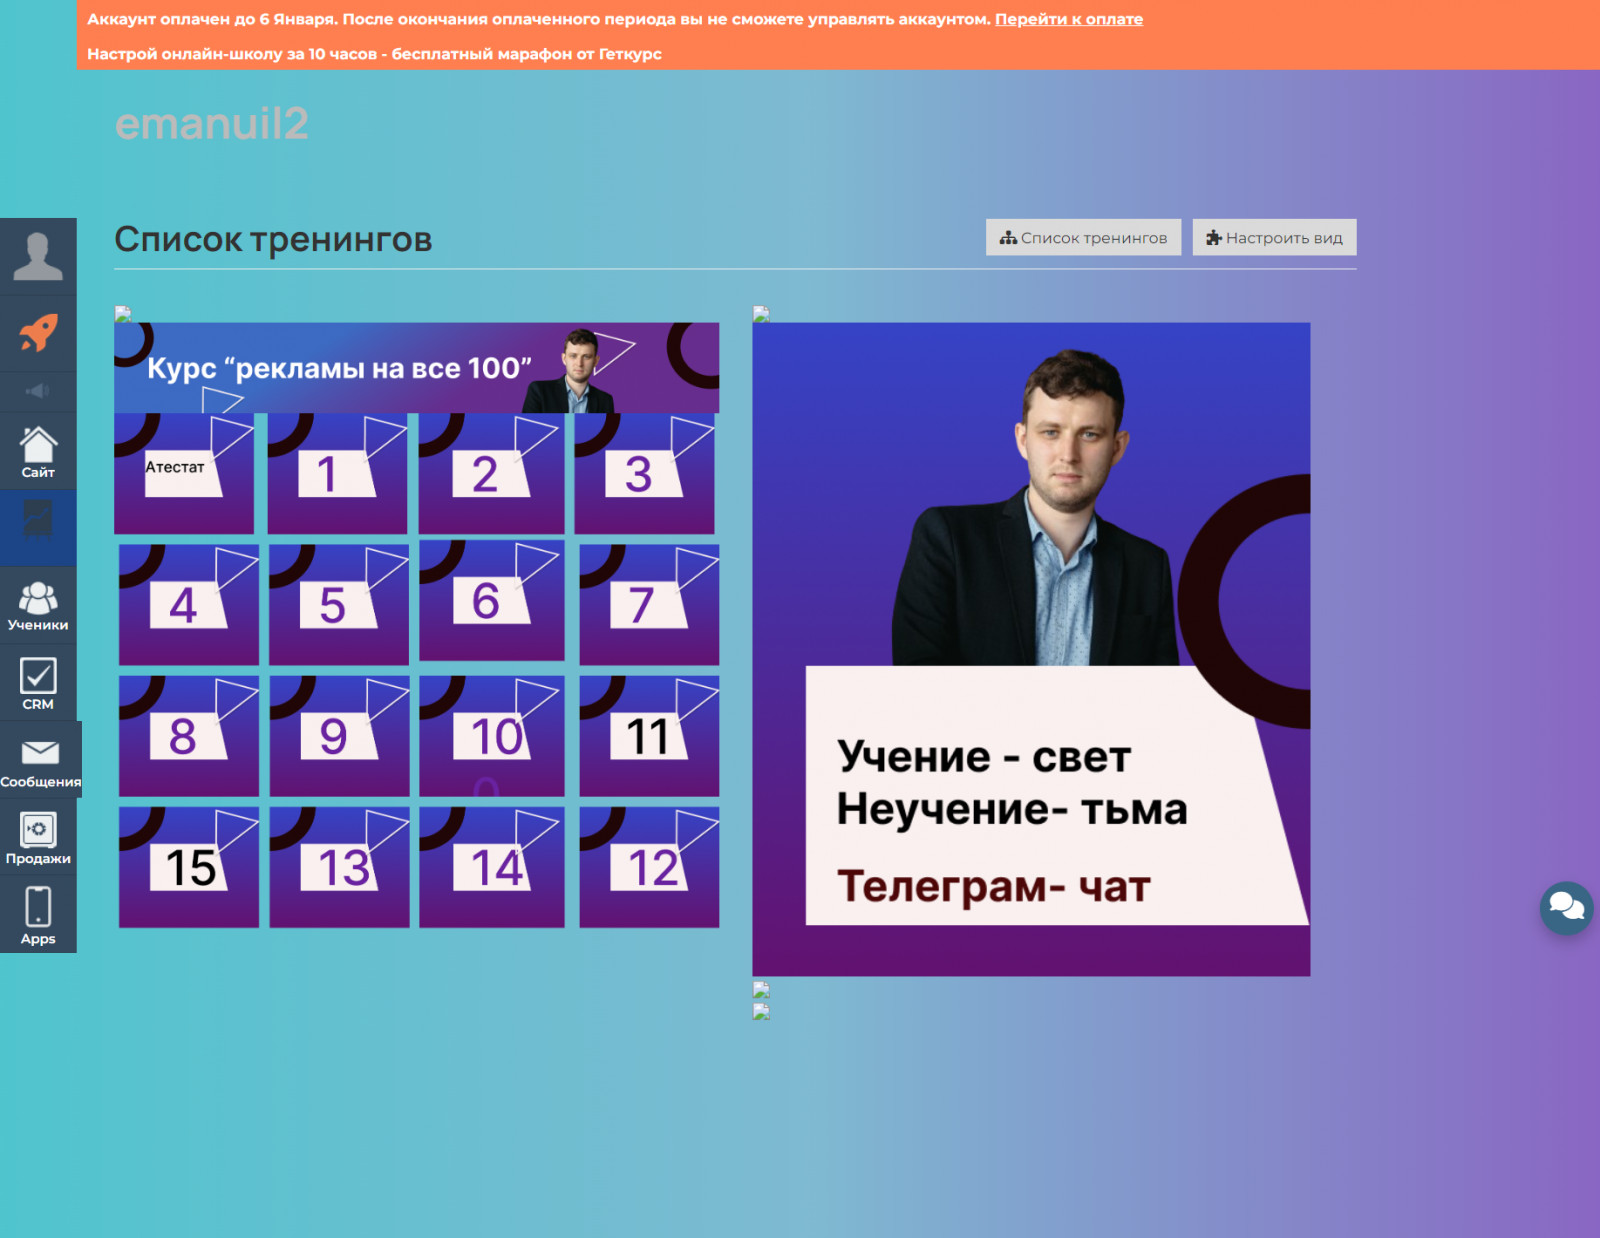Open the Сайт house icon
Image resolution: width=1600 pixels, height=1238 pixels.
click(x=38, y=451)
